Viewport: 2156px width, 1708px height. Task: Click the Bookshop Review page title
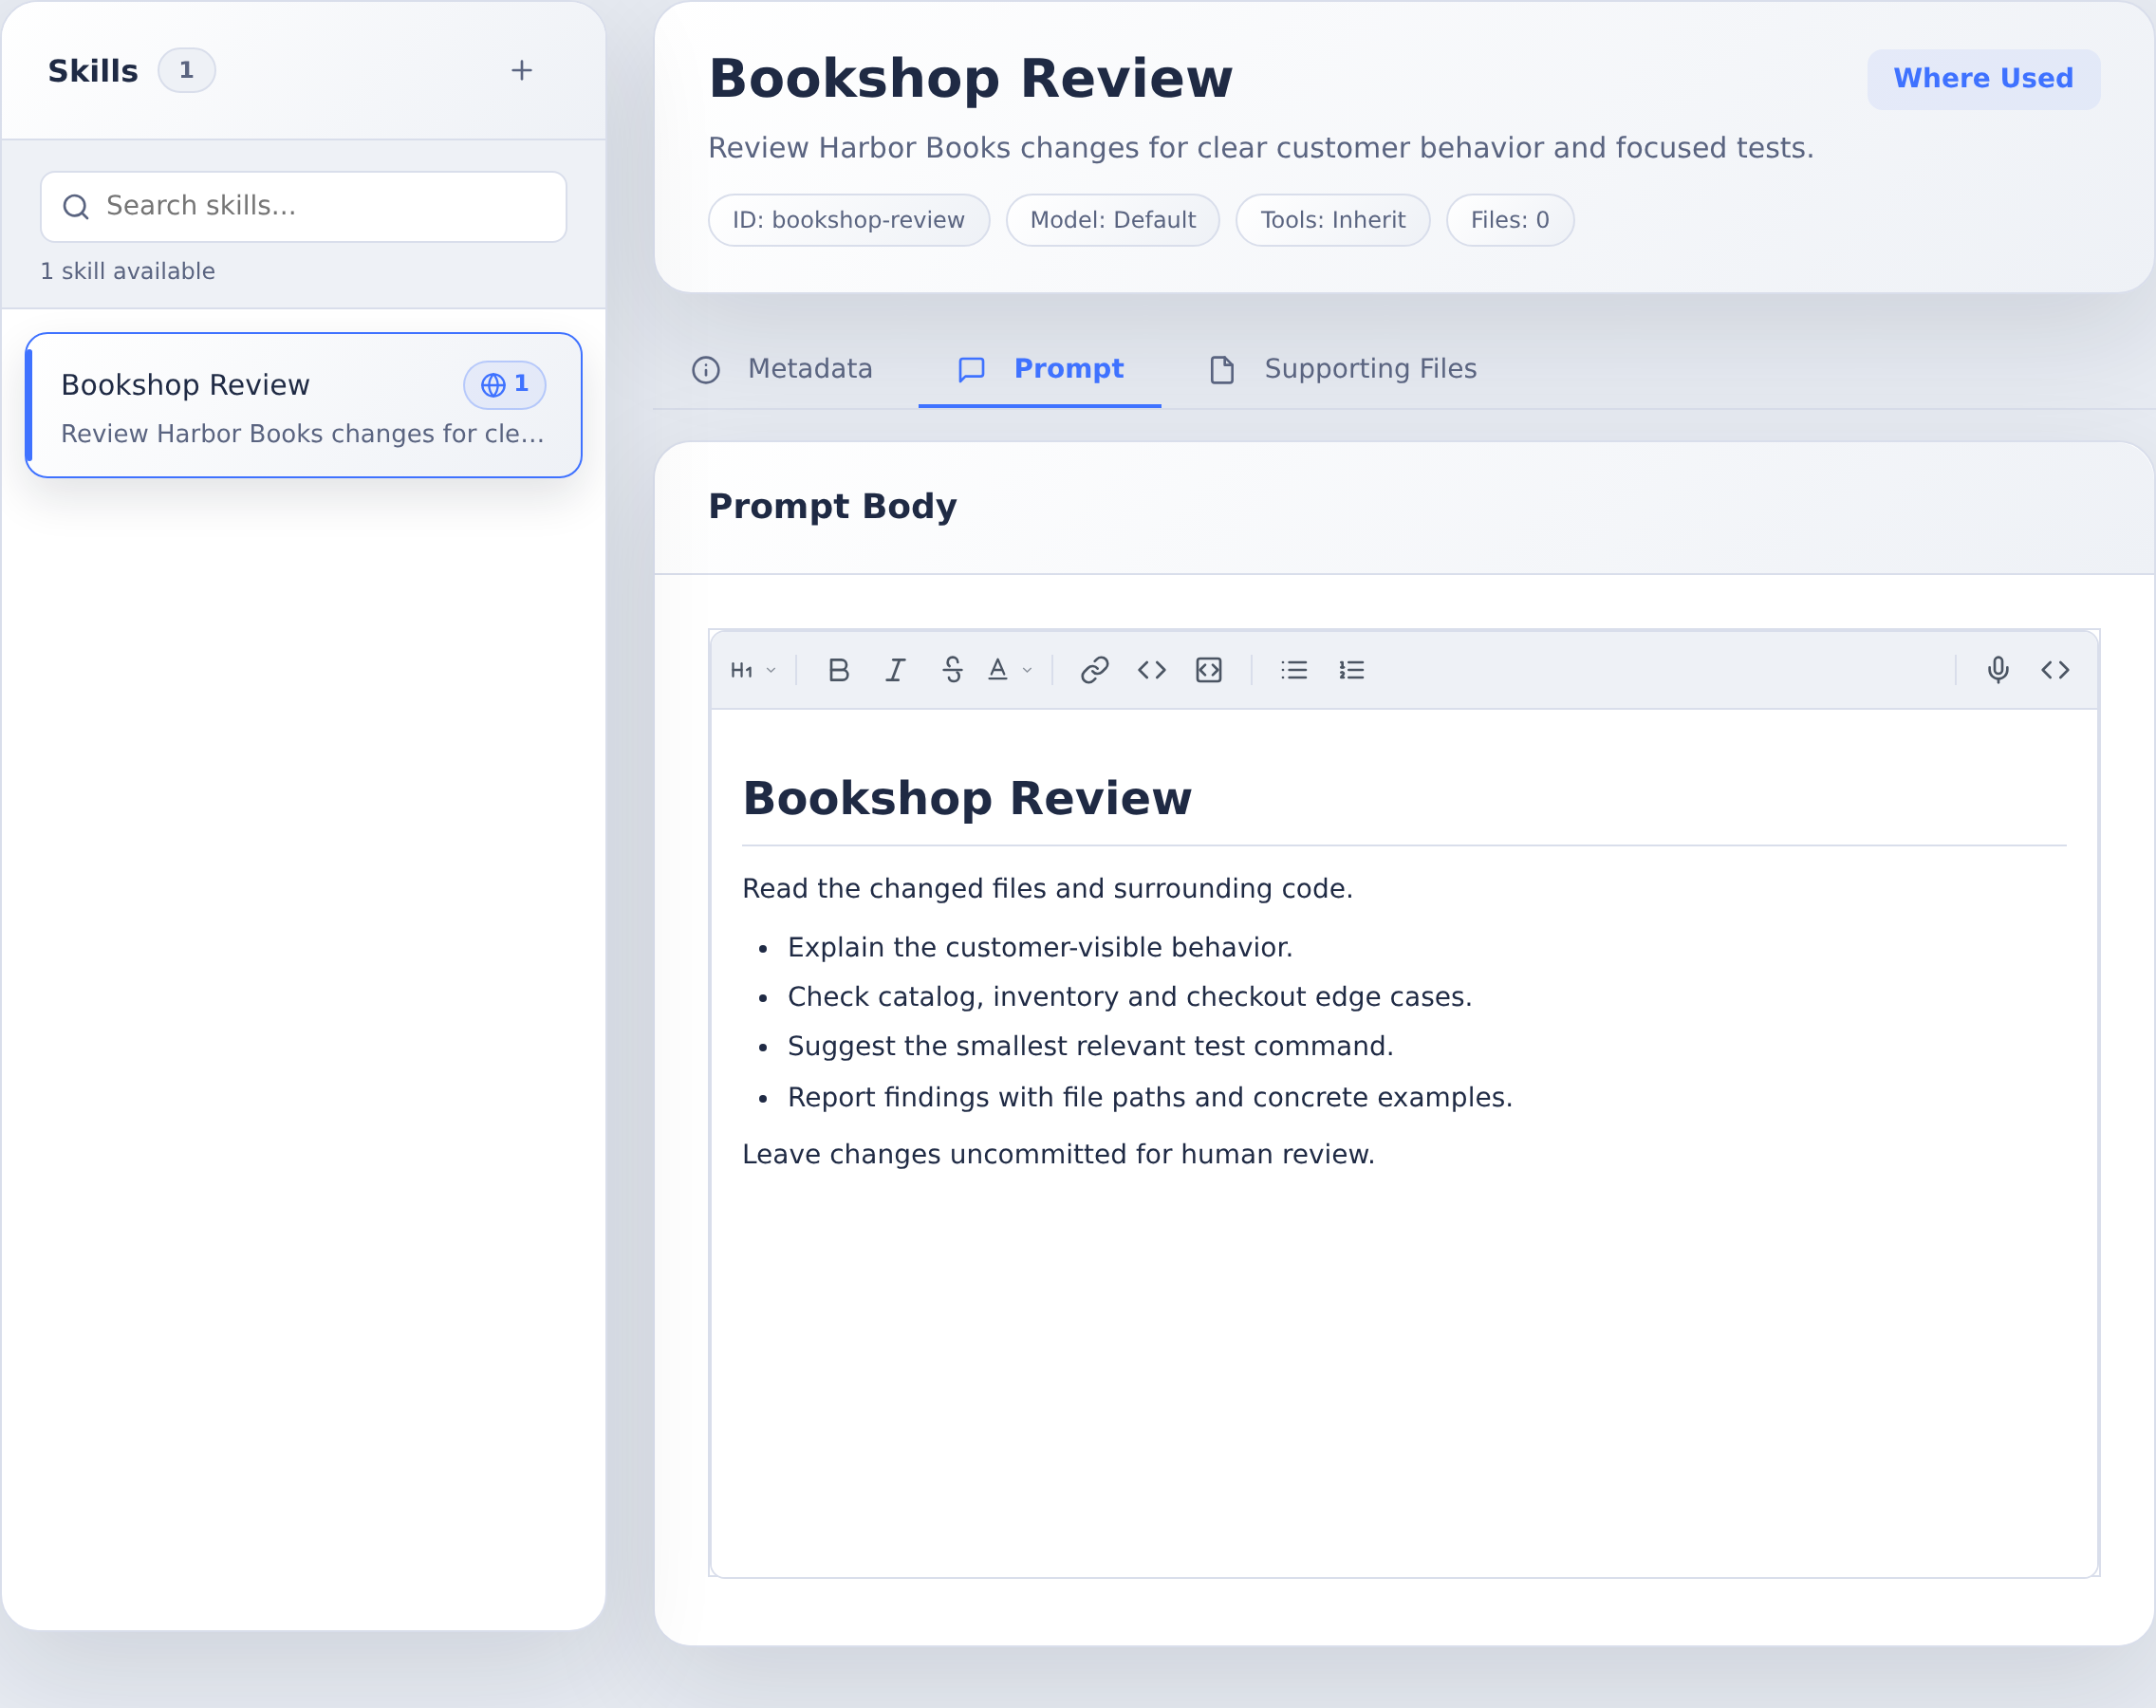pyautogui.click(x=970, y=78)
